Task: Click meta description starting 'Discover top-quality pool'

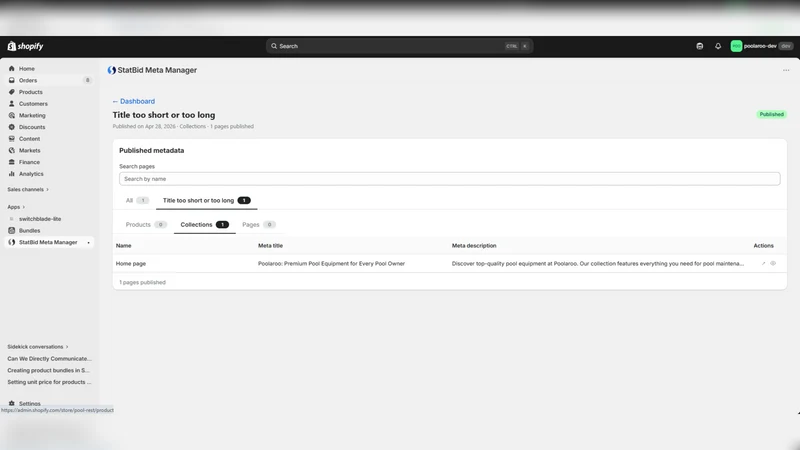Action: click(597, 264)
